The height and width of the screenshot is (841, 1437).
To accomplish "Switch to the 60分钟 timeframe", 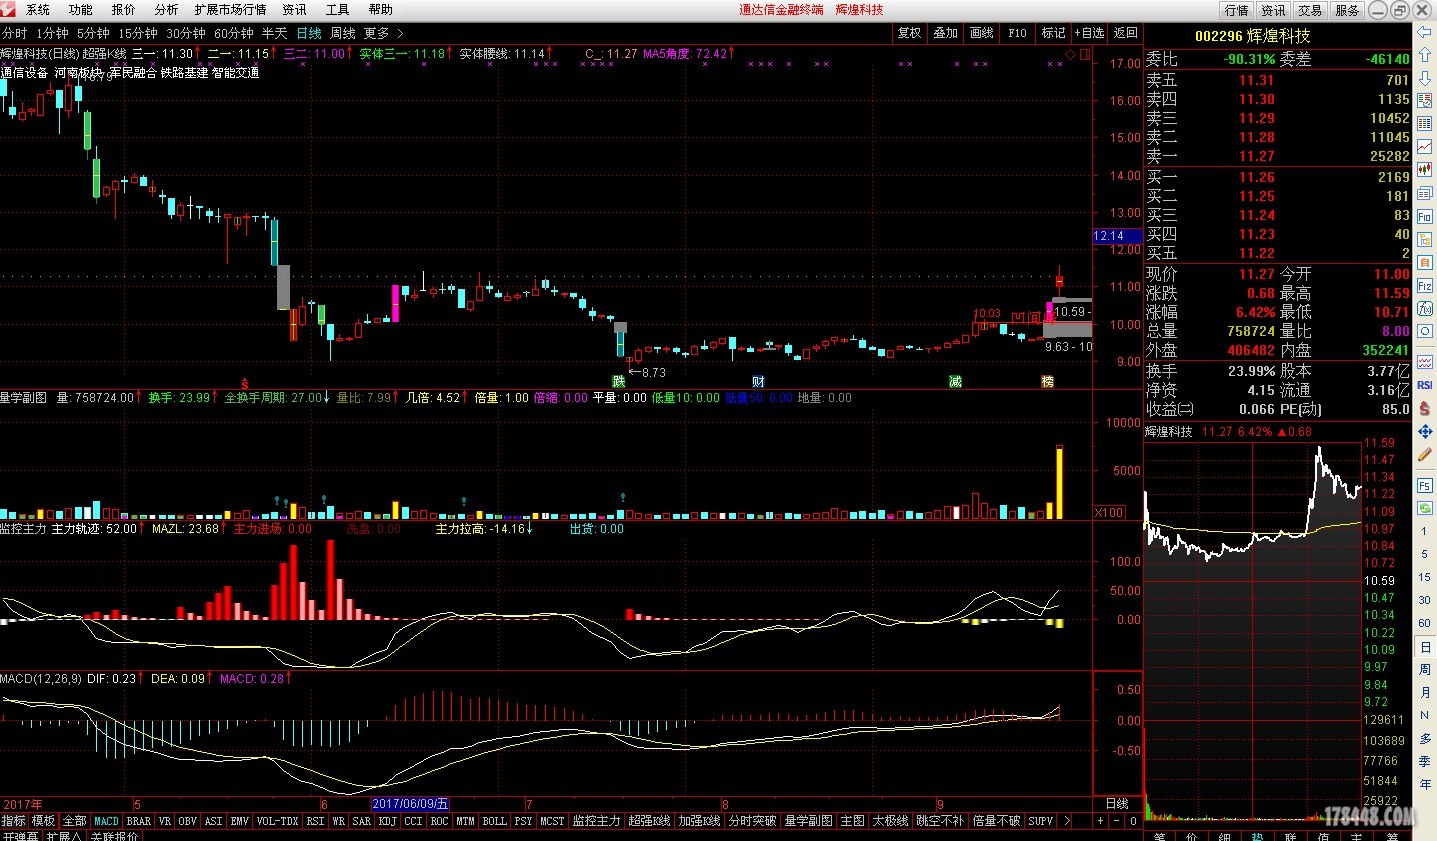I will point(234,33).
